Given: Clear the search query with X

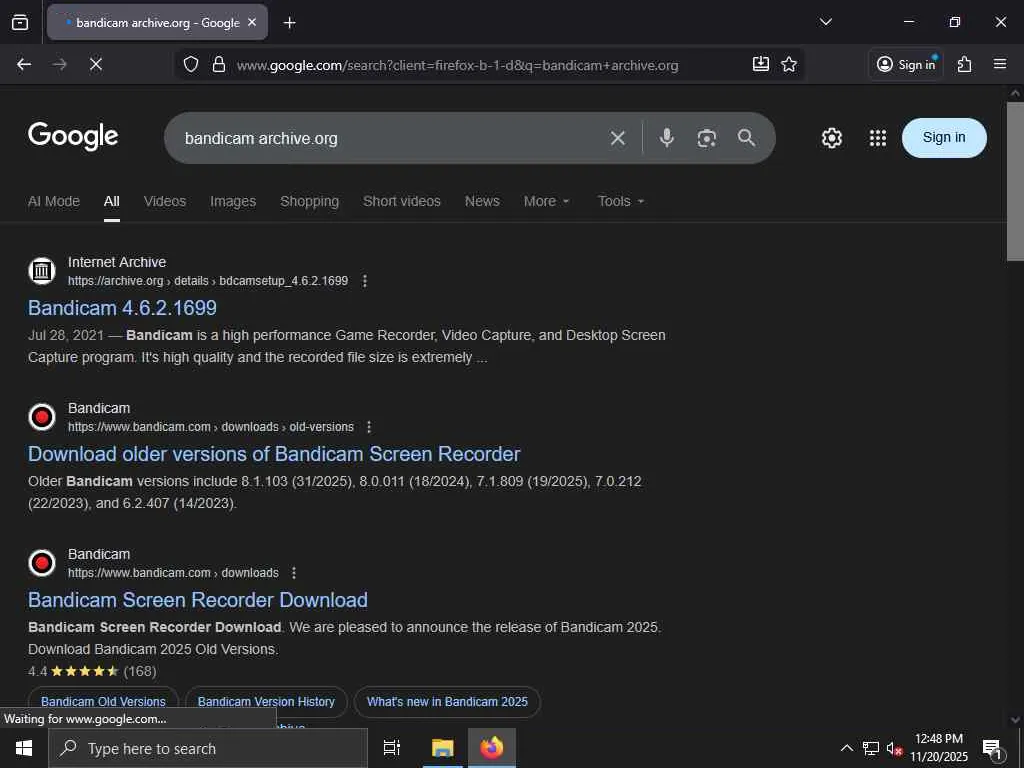Looking at the screenshot, I should [618, 138].
